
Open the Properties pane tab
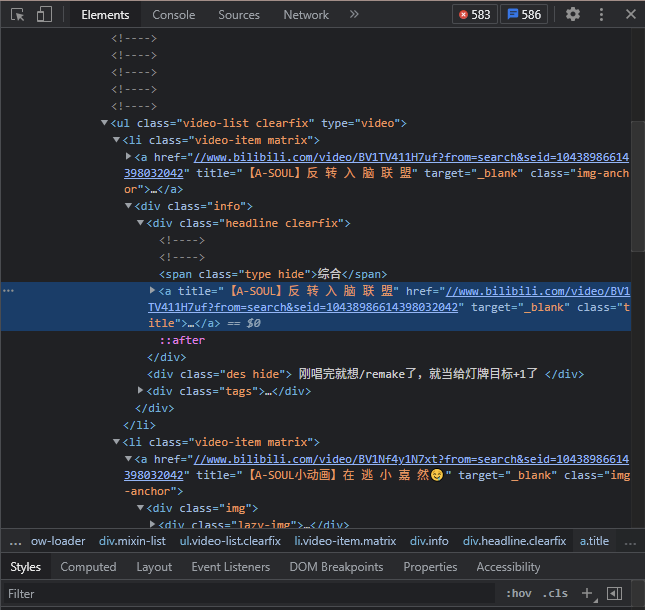point(430,566)
